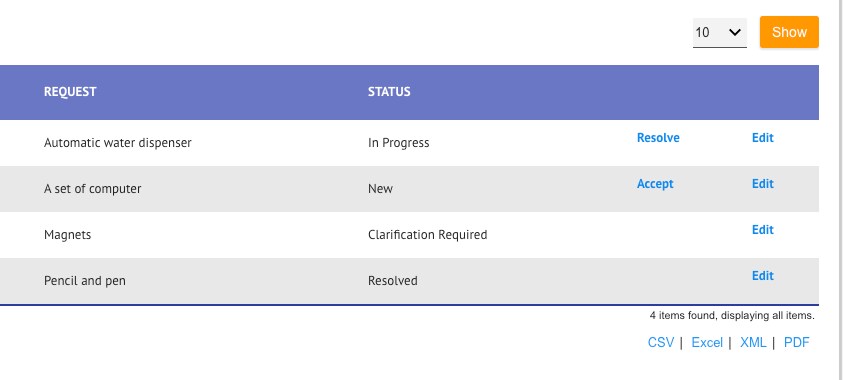
Task: Export the table as CSV
Action: point(661,342)
